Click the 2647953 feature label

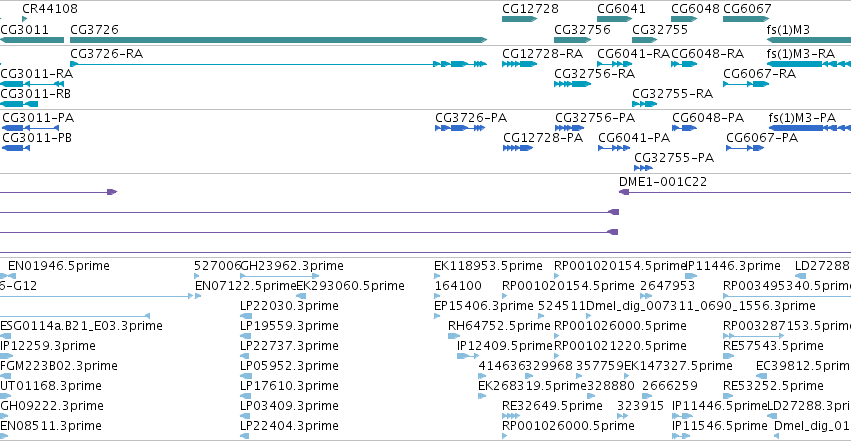click(x=668, y=286)
